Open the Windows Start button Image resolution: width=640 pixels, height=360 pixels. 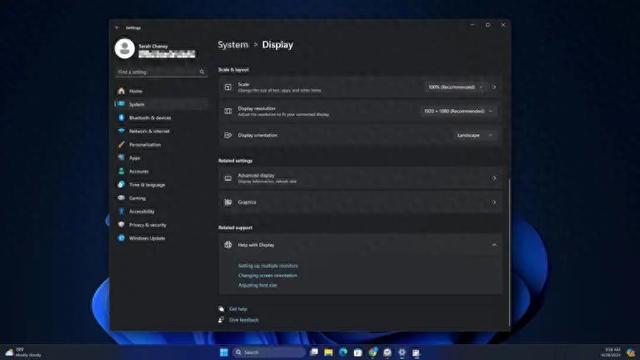[224, 352]
